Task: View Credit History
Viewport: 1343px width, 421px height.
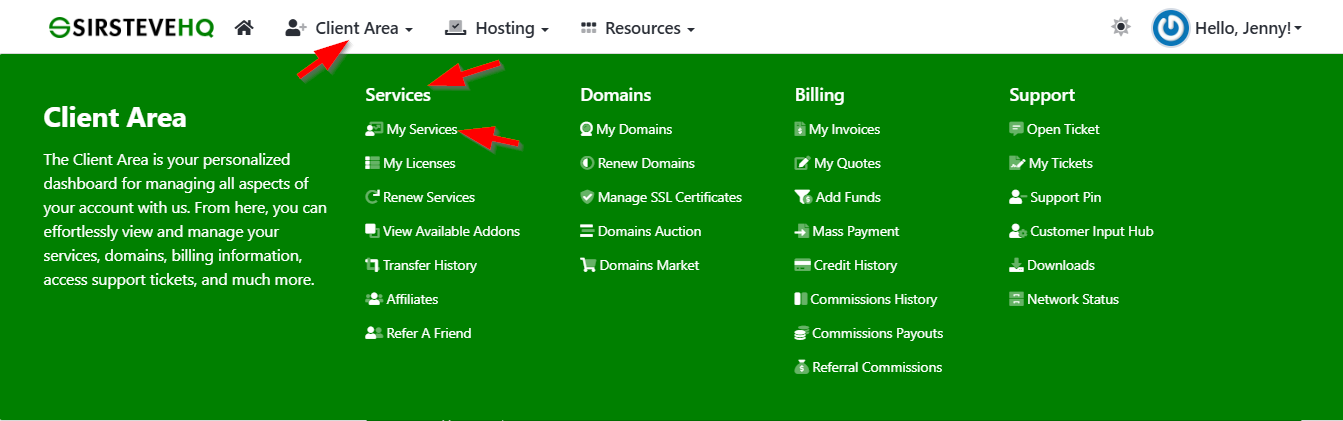Action: coord(856,265)
